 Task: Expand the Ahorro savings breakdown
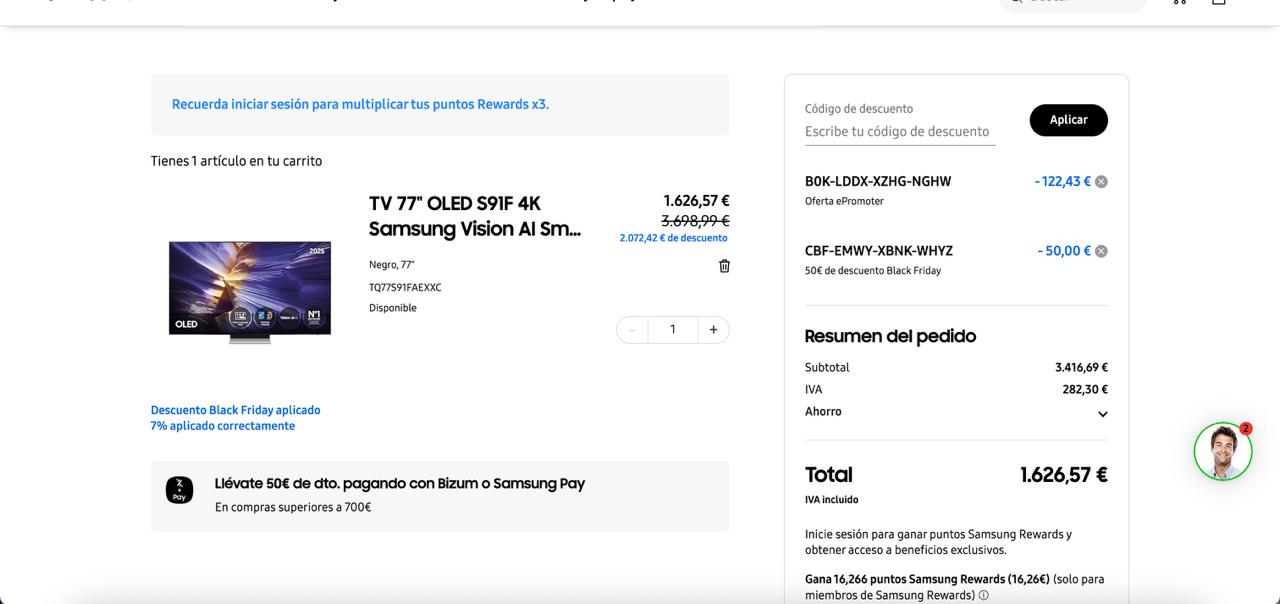tap(1102, 414)
